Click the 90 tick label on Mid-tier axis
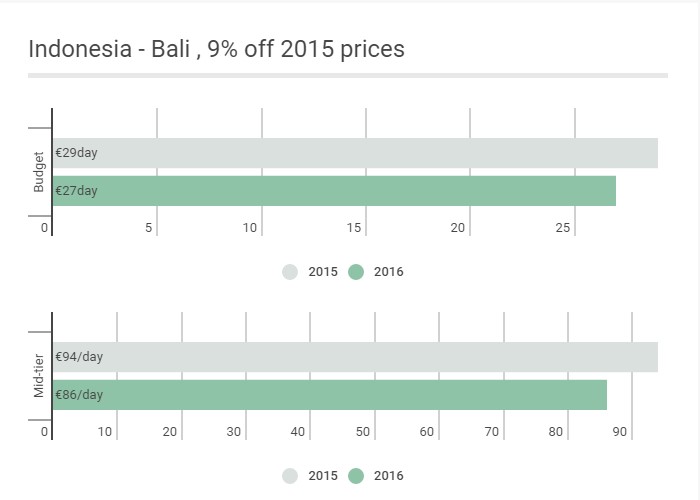 tap(619, 432)
